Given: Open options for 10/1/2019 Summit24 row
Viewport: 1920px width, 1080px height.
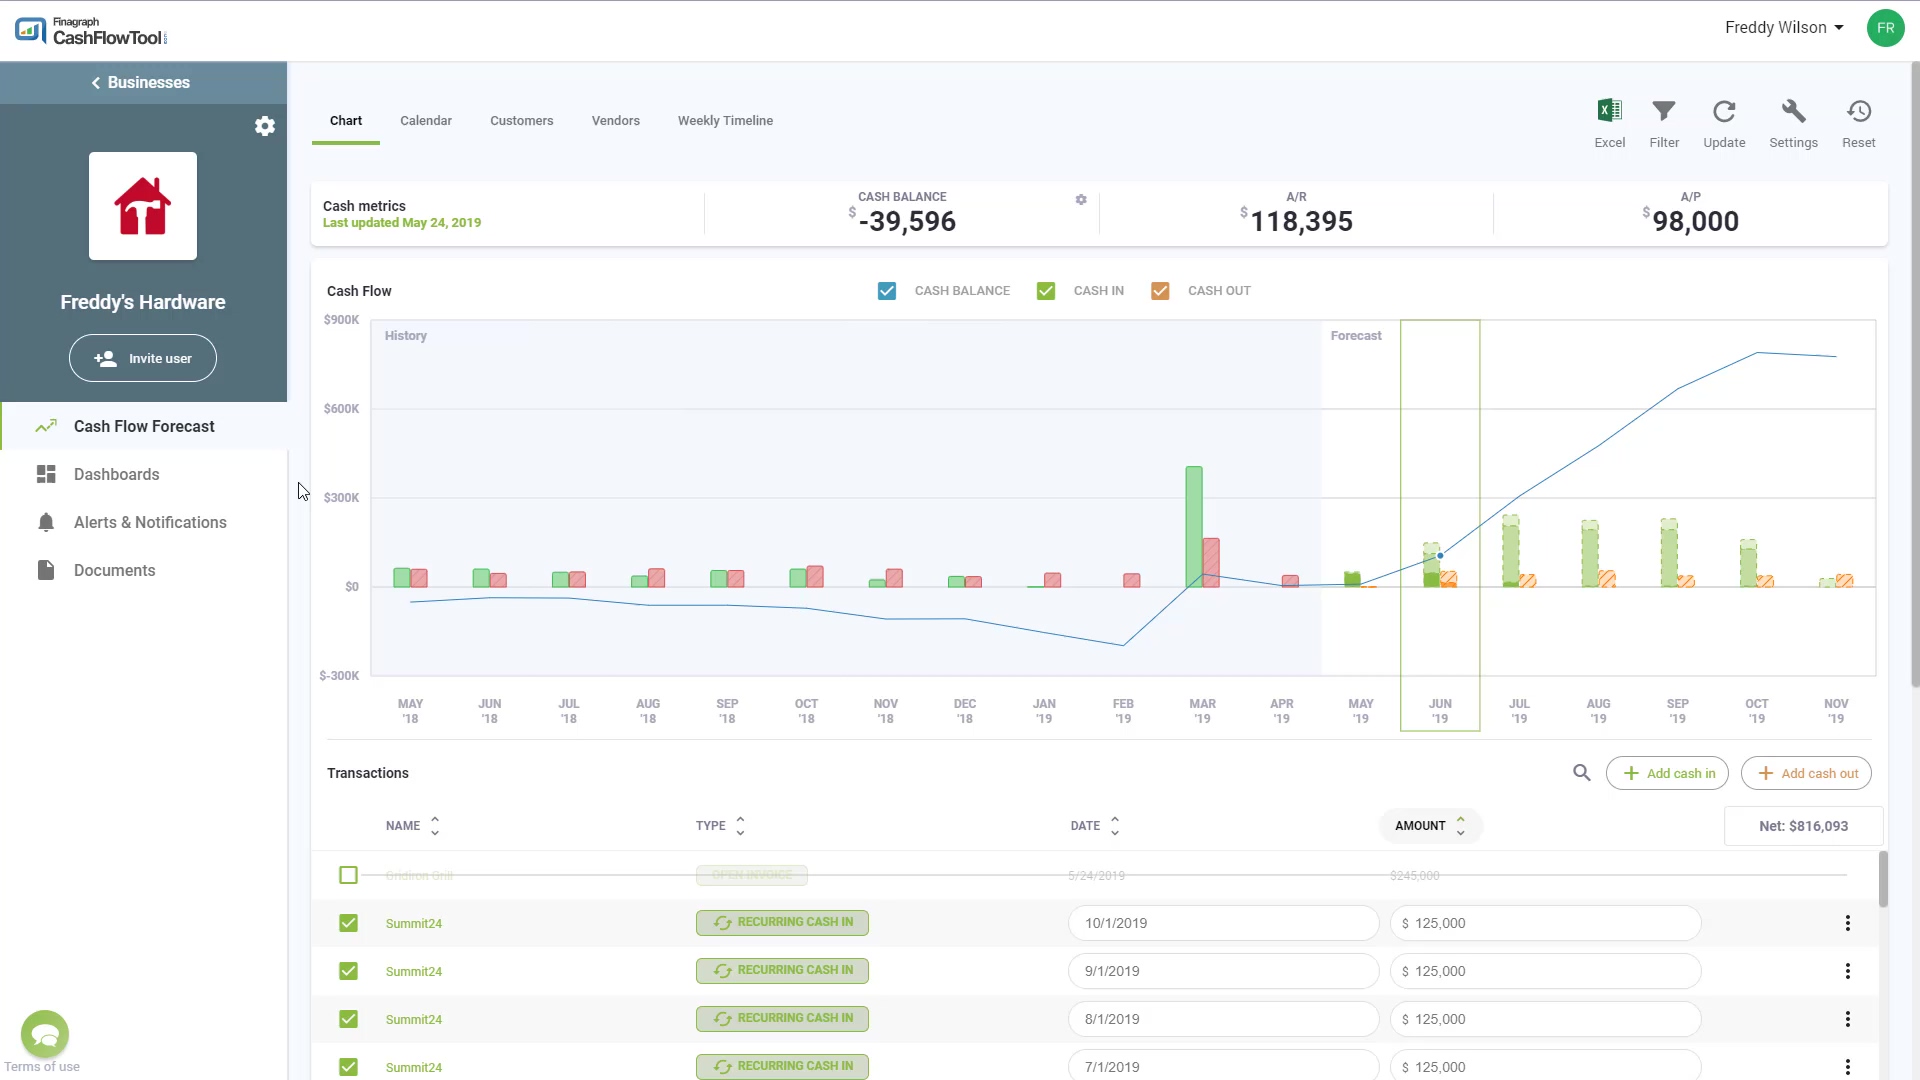Looking at the screenshot, I should (x=1847, y=923).
